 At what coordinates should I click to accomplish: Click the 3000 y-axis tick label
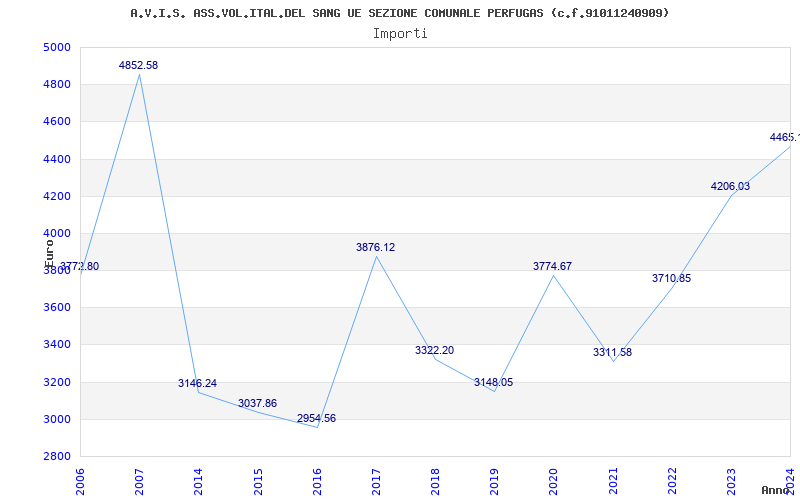point(57,419)
